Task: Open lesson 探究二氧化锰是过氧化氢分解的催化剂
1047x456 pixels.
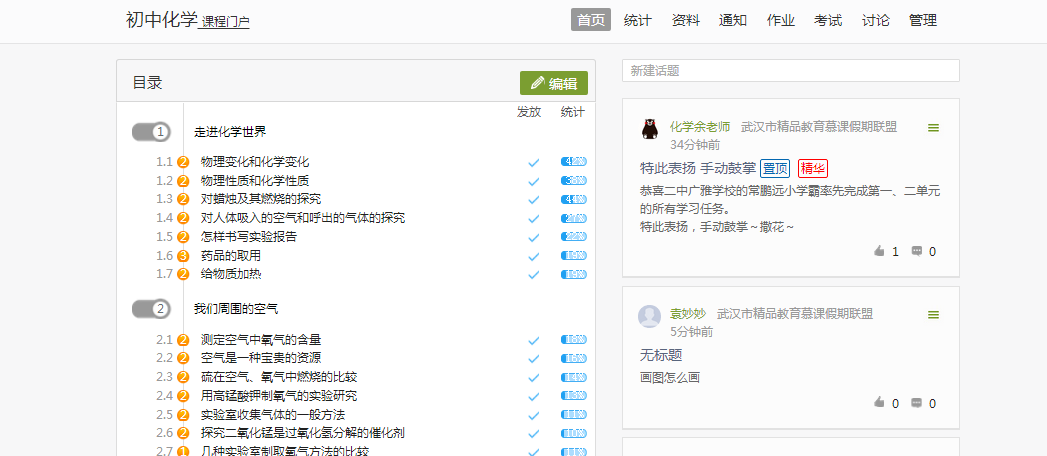Action: click(302, 433)
